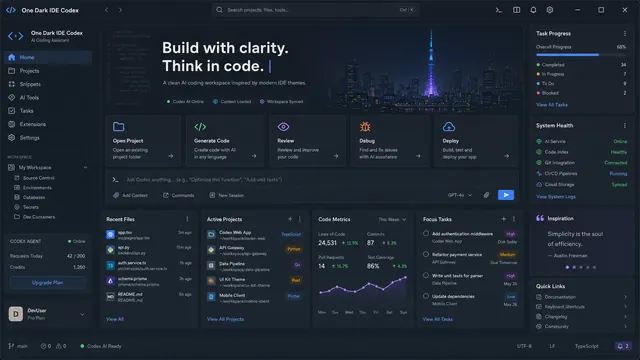The image size is (640, 360).
Task: Attach a file with the paperclip icon
Action: [486, 195]
